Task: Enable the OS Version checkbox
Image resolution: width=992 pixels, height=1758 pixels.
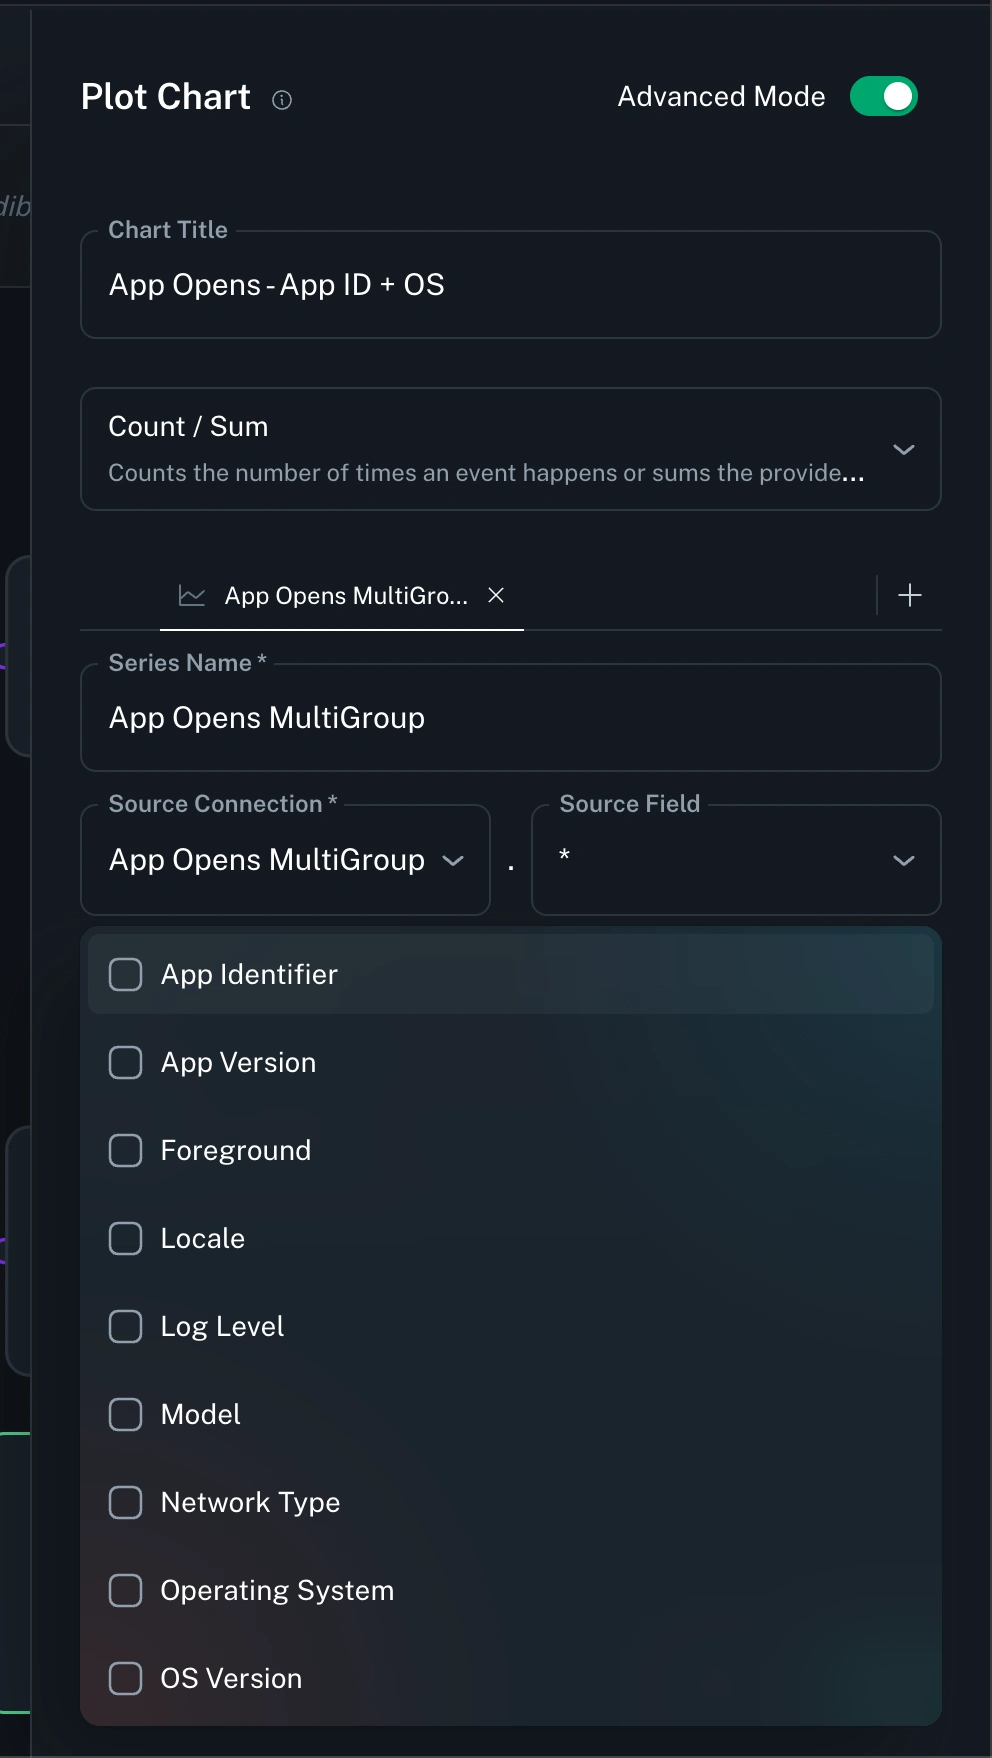Action: [126, 1678]
